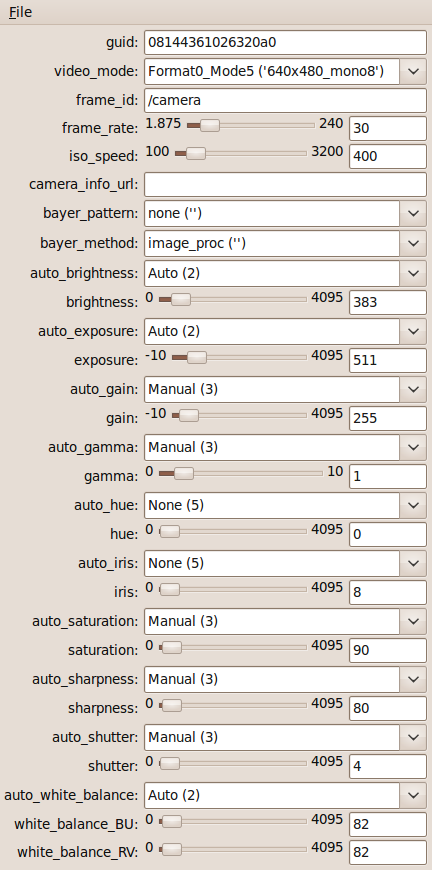This screenshot has height=870, width=432.
Task: Click the empty camera_info_url field
Action: 285,184
